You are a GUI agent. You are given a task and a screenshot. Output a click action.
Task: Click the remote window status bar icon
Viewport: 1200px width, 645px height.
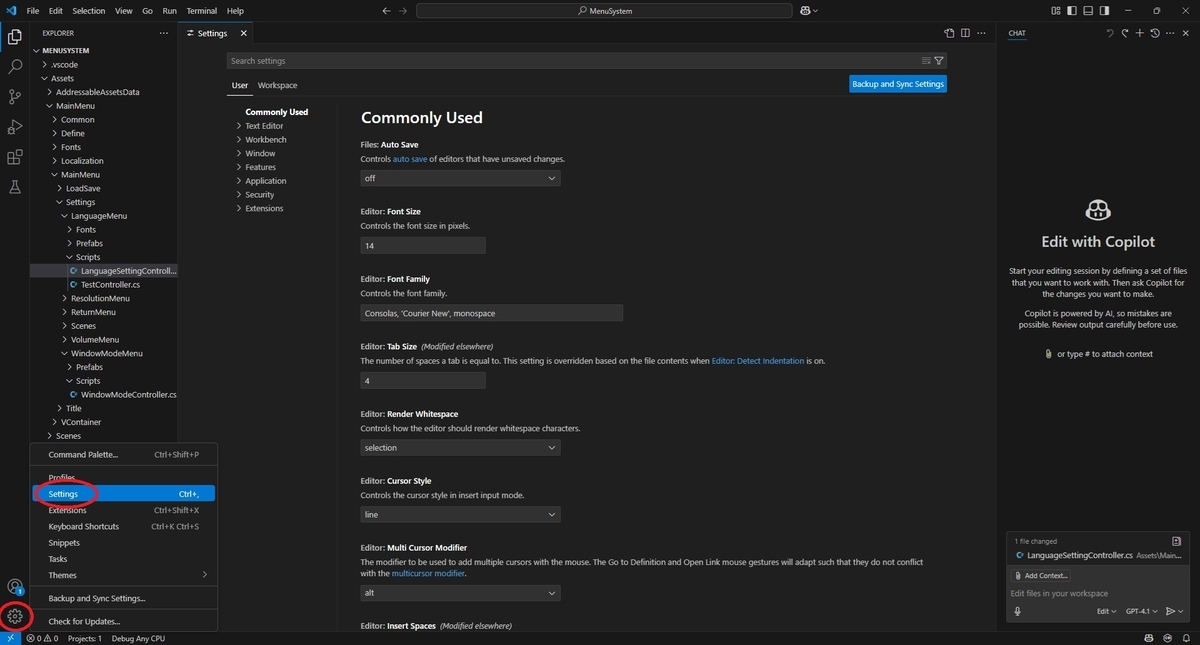[10, 638]
